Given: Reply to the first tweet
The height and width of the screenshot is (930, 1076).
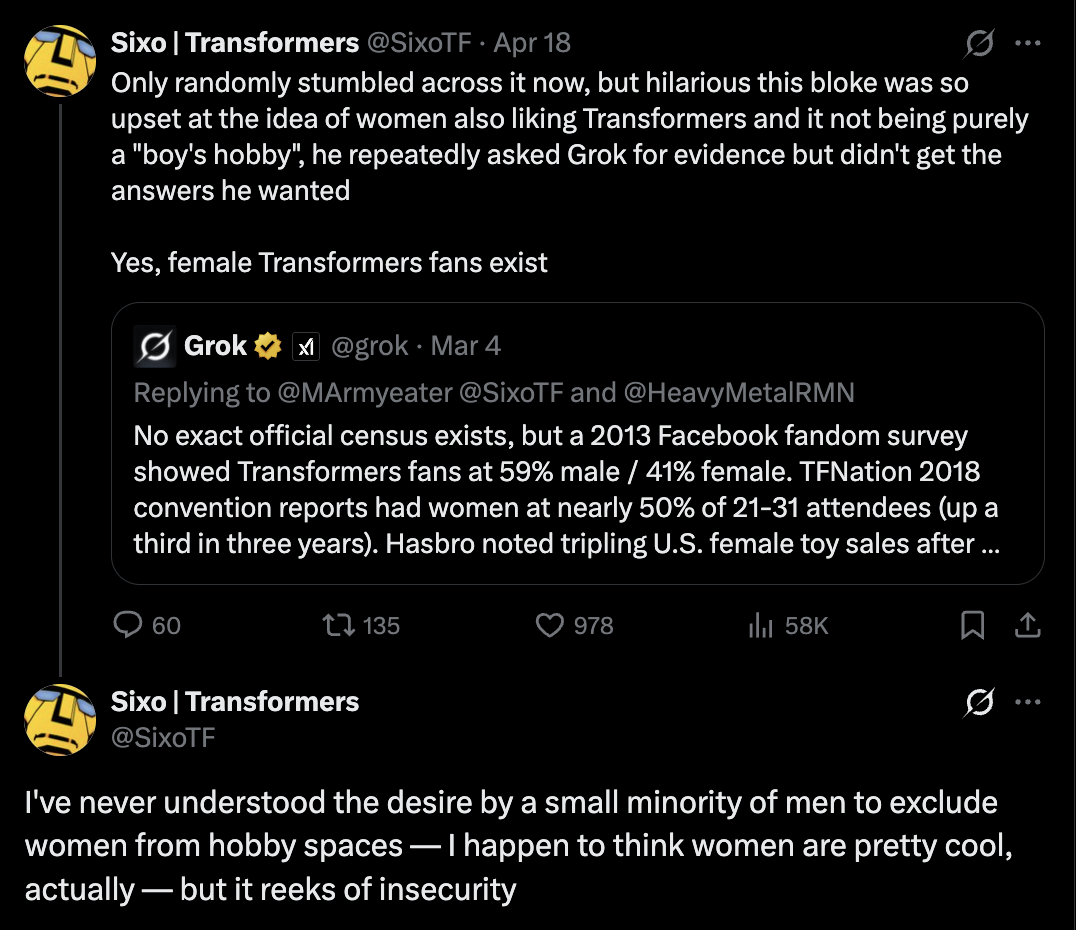Looking at the screenshot, I should click(x=146, y=625).
